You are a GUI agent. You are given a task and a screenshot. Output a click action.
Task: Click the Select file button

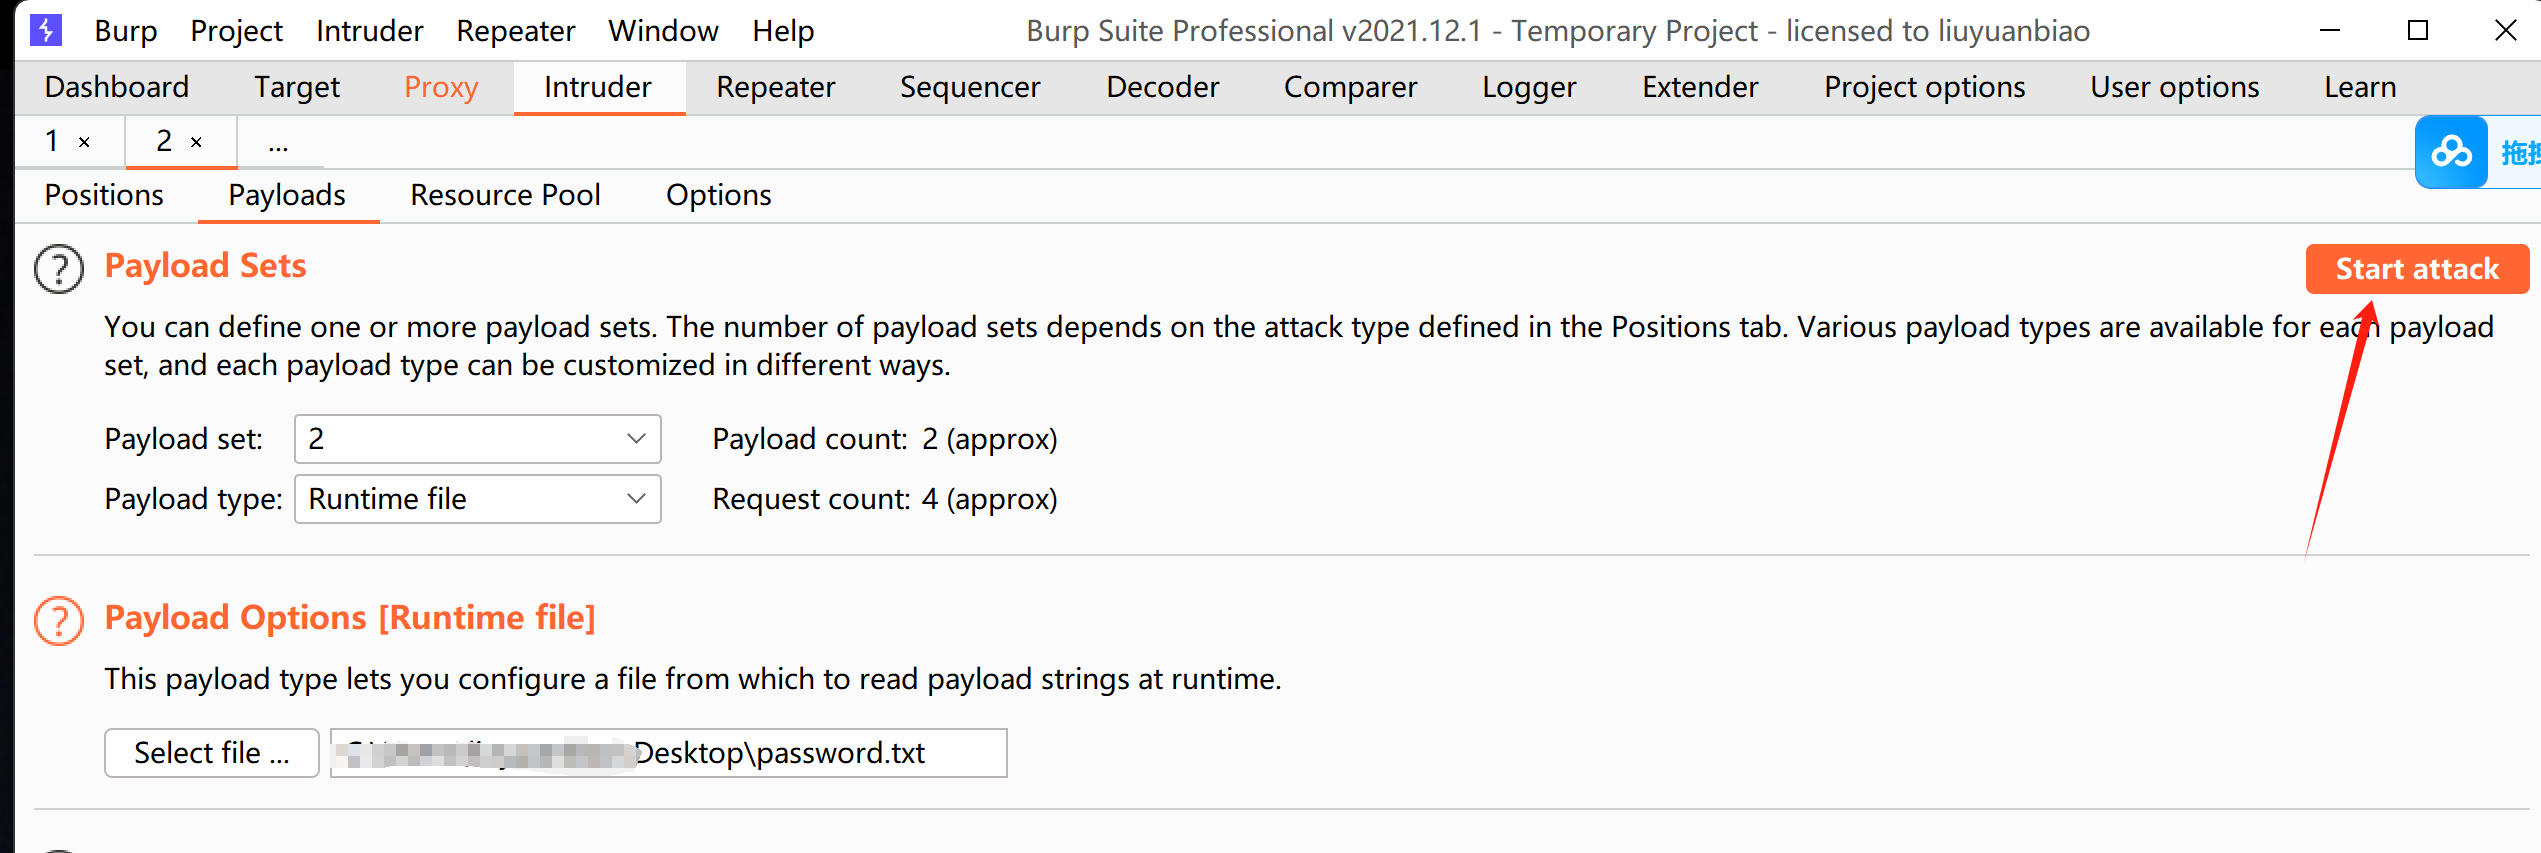click(x=211, y=753)
